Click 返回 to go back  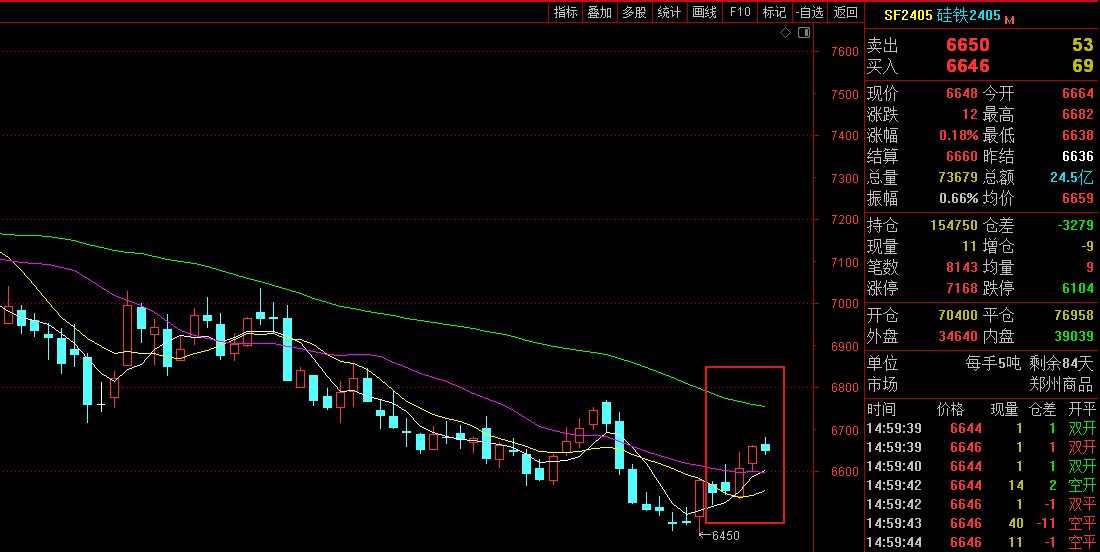[845, 12]
